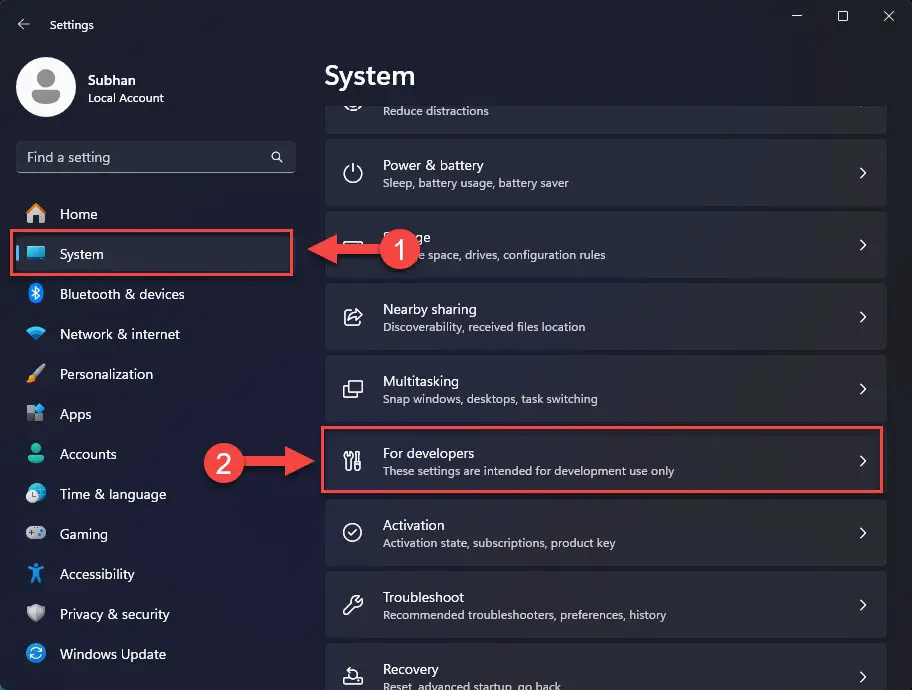Screen dimensions: 912x690
Task: Open Accounts settings section
Action: (155, 453)
